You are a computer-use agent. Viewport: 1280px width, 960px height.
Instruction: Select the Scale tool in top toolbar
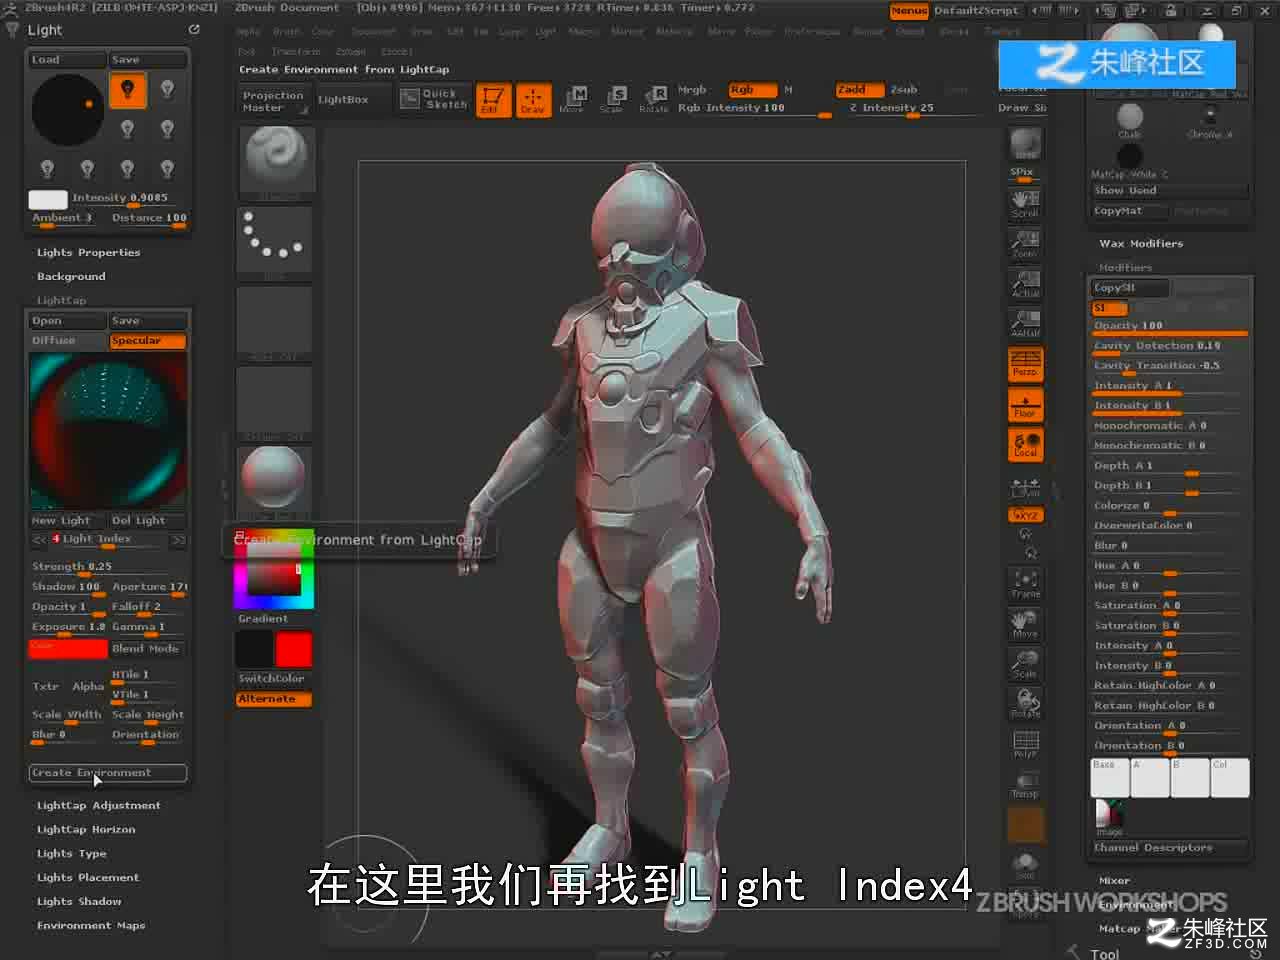(612, 100)
